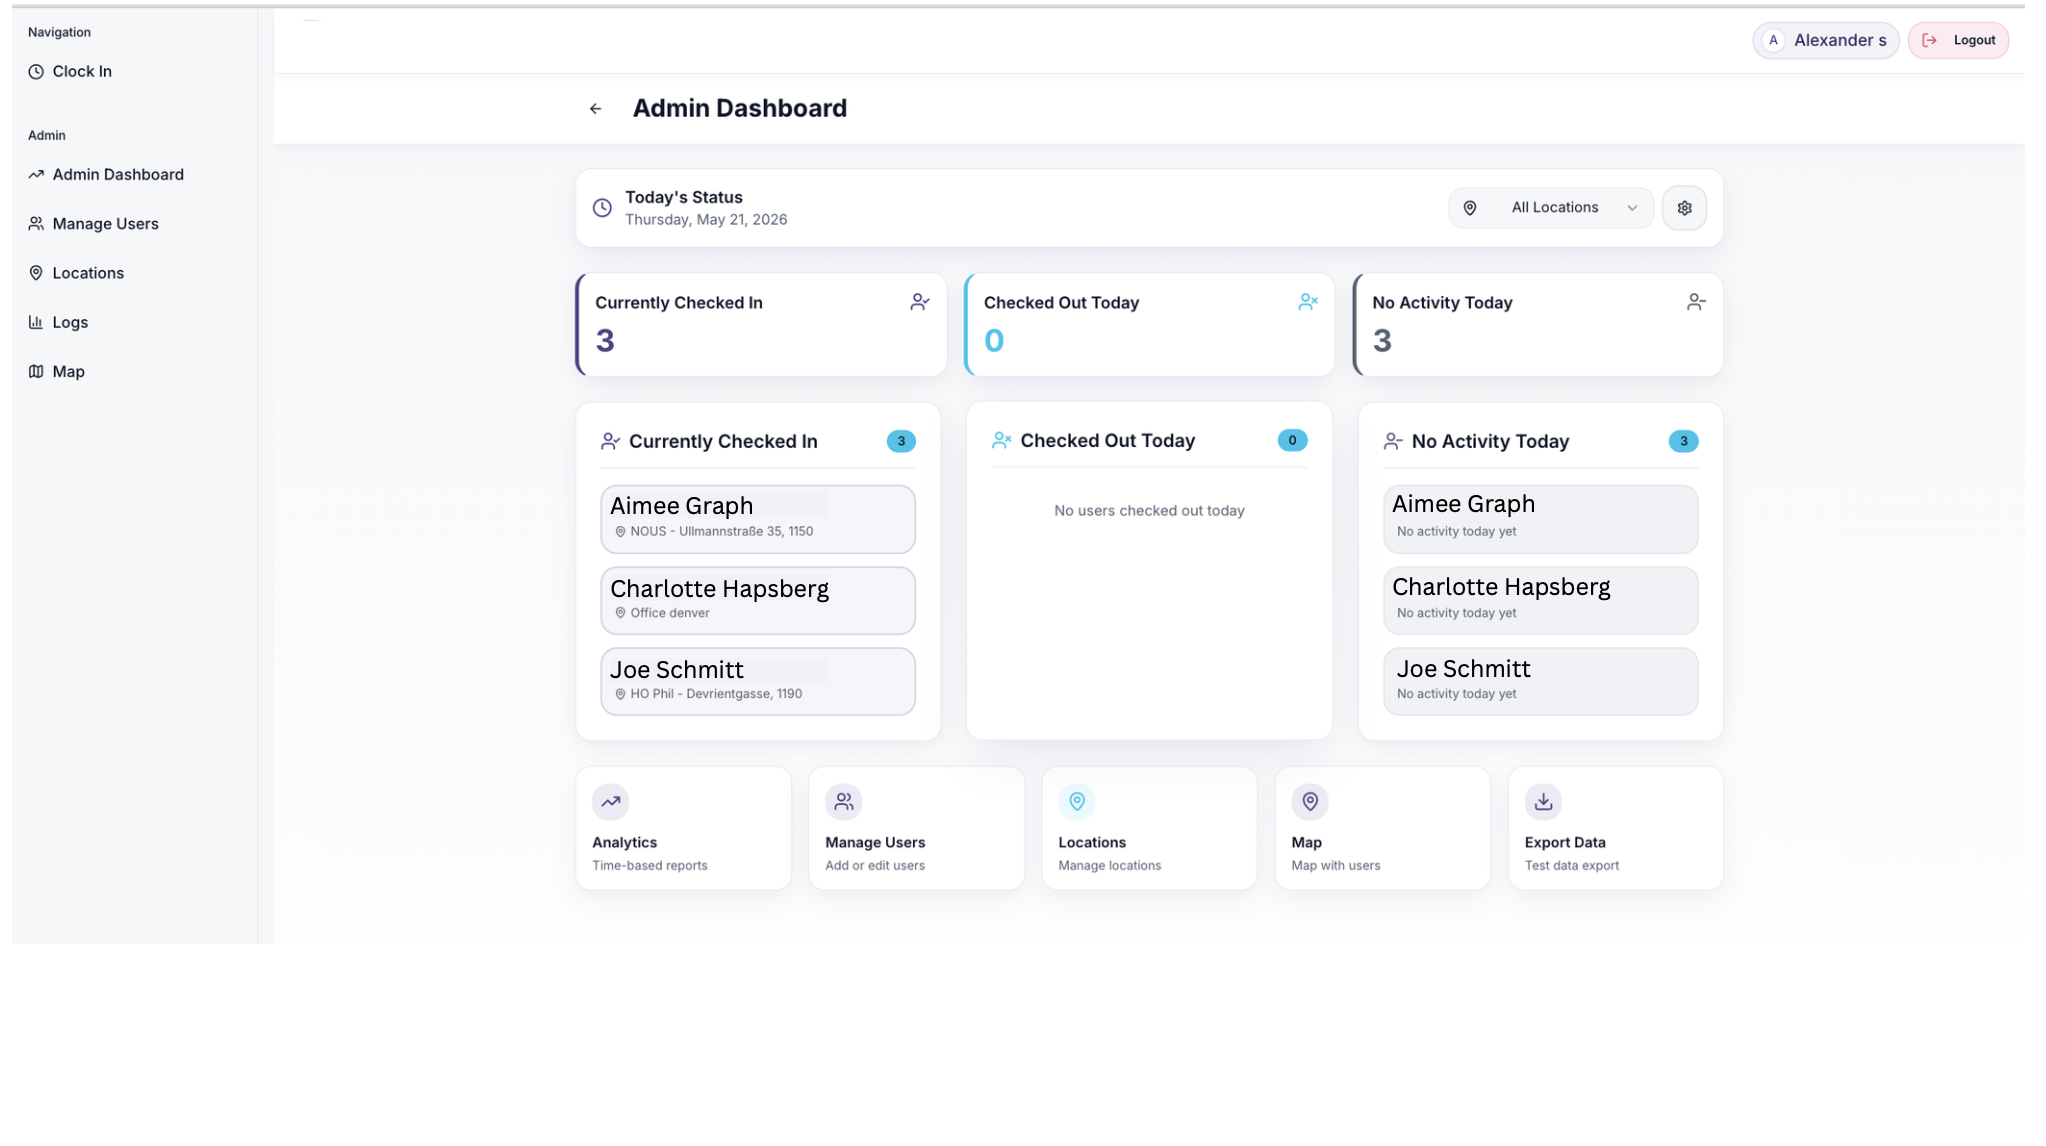Click the location pin in Charlotte Hapsberg's checked-in entry
The width and height of the screenshot is (2046, 1146).
pos(620,614)
